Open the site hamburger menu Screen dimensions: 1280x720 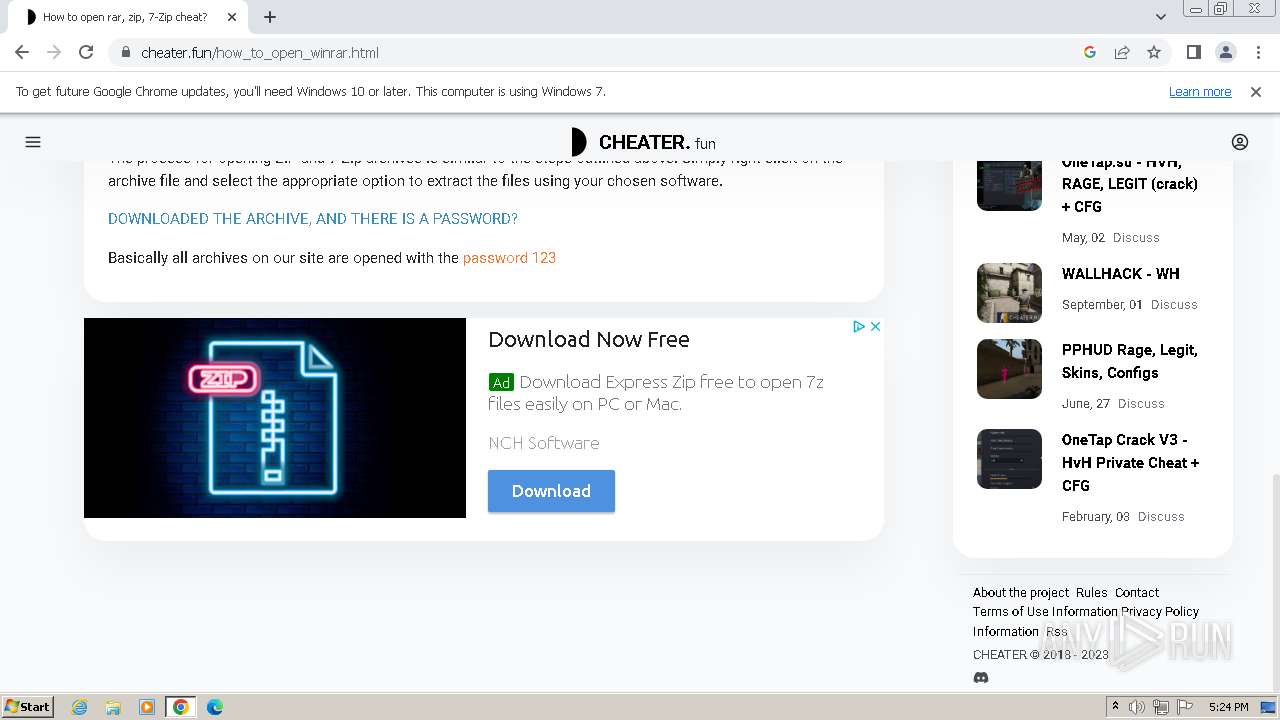33,142
